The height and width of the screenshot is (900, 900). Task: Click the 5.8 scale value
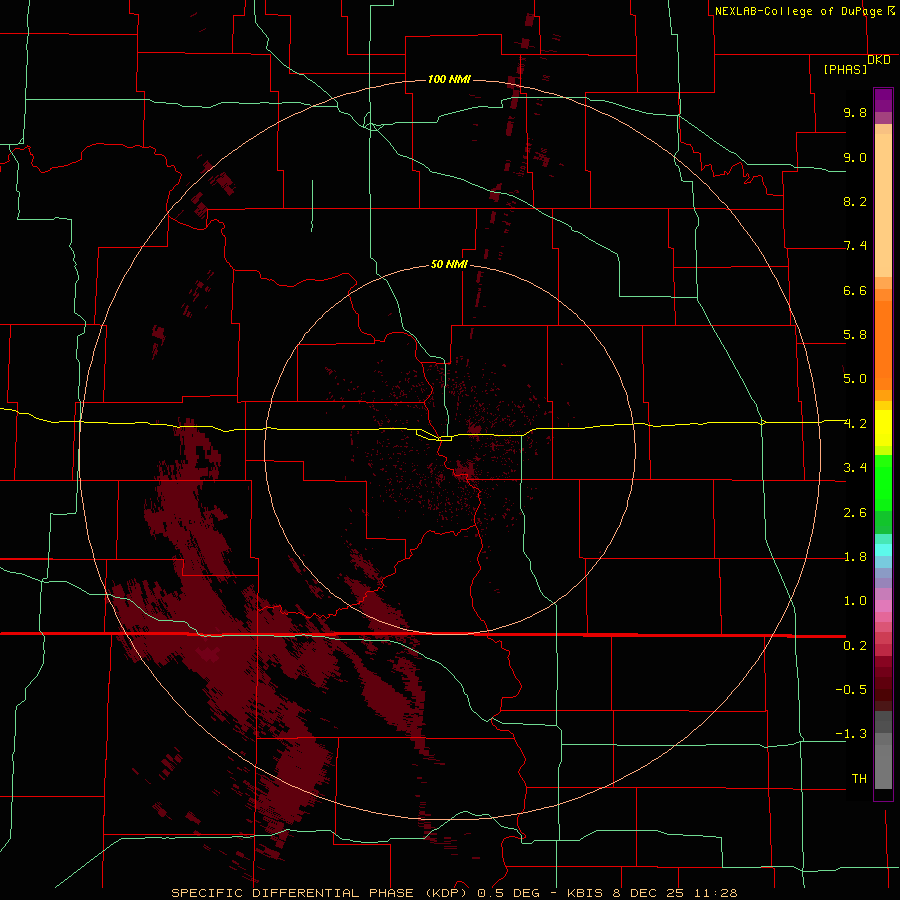(855, 335)
